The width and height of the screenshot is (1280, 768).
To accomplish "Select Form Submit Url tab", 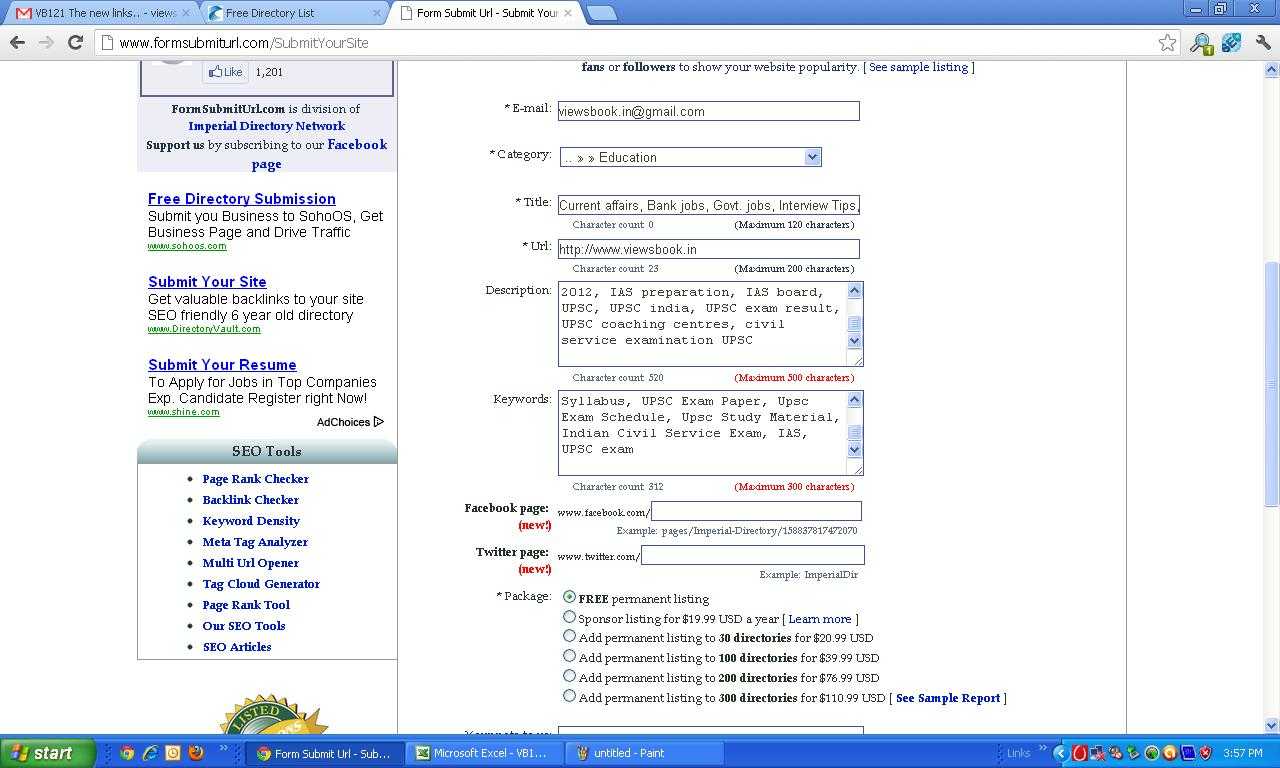I will (485, 13).
